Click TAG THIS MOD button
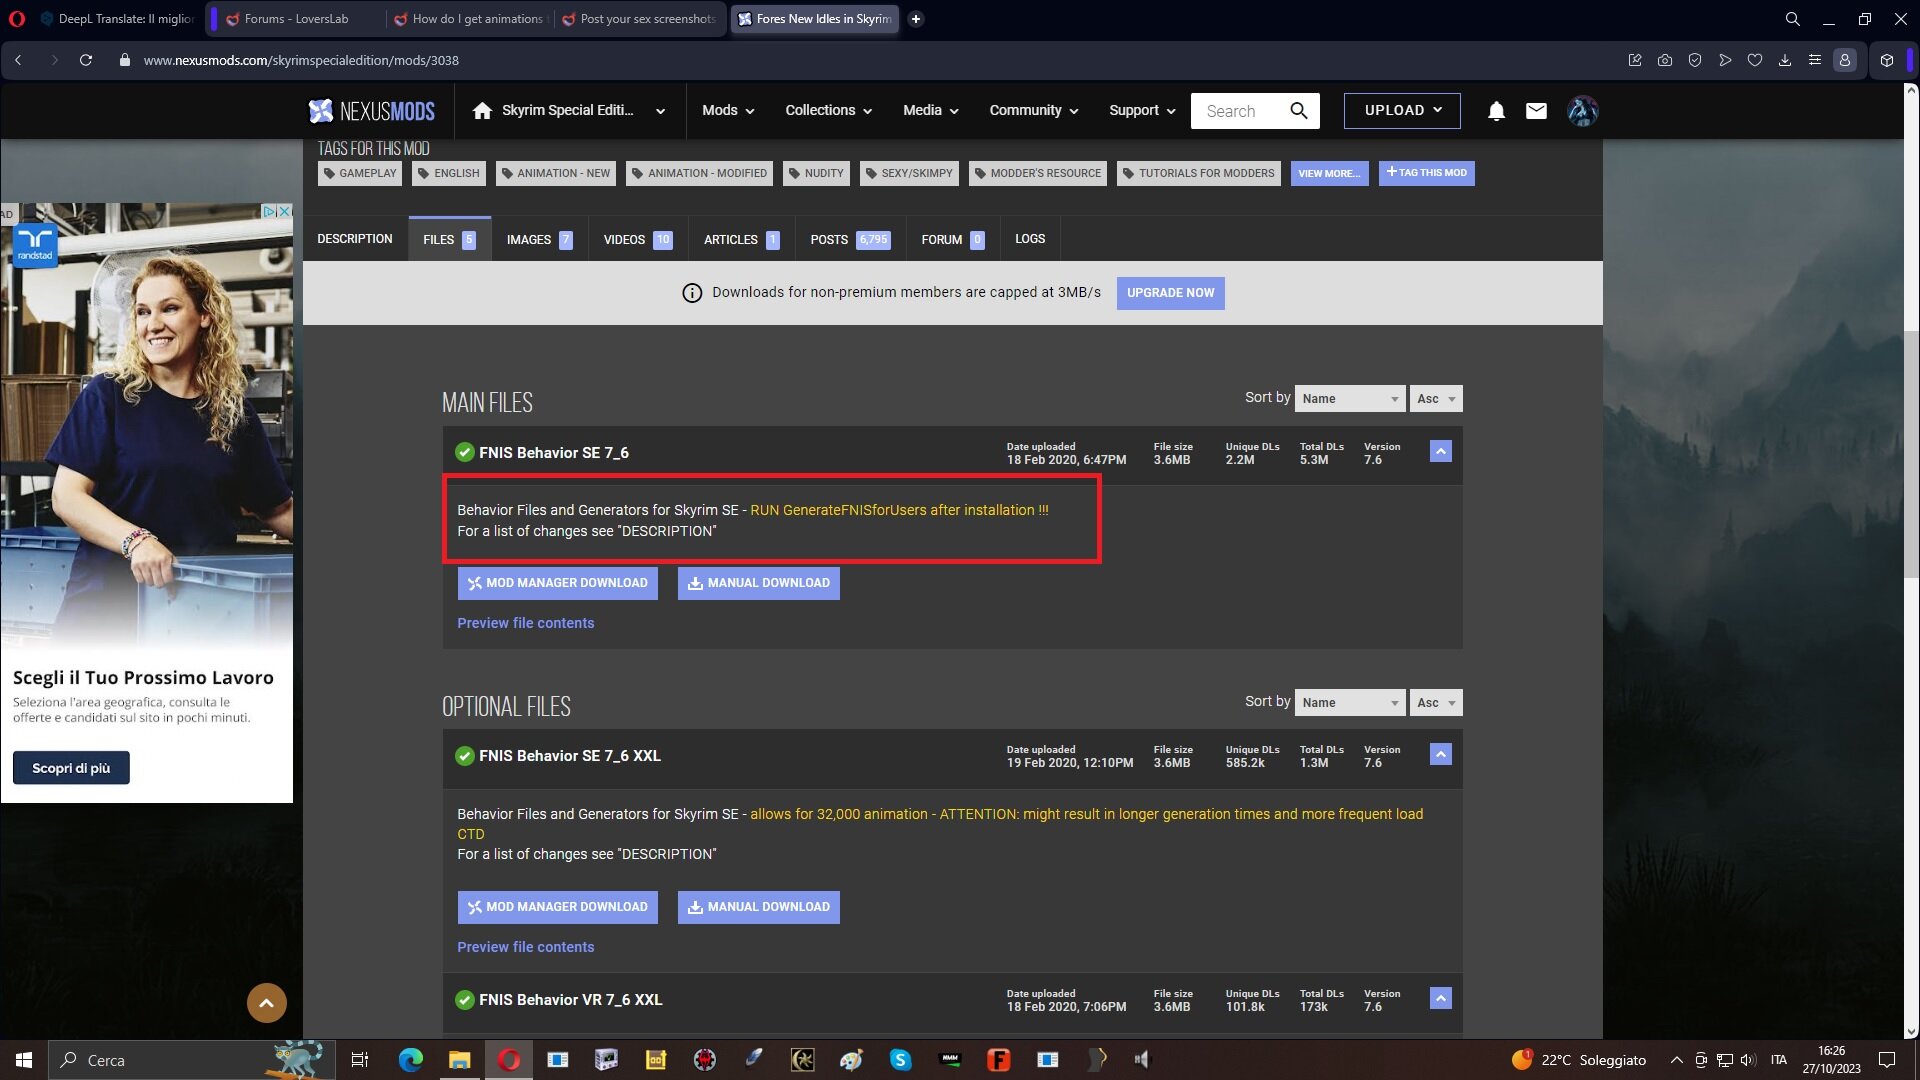Screen dimensions: 1920x1080 (1426, 173)
